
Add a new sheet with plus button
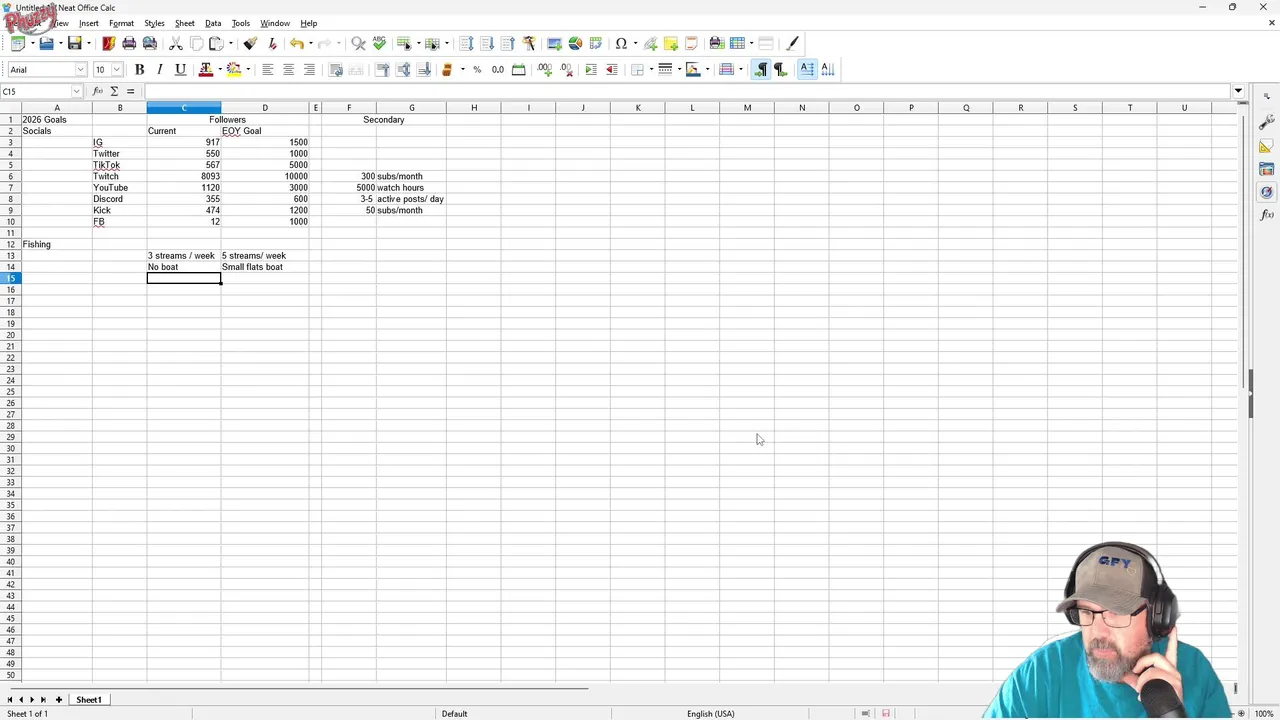tap(58, 700)
